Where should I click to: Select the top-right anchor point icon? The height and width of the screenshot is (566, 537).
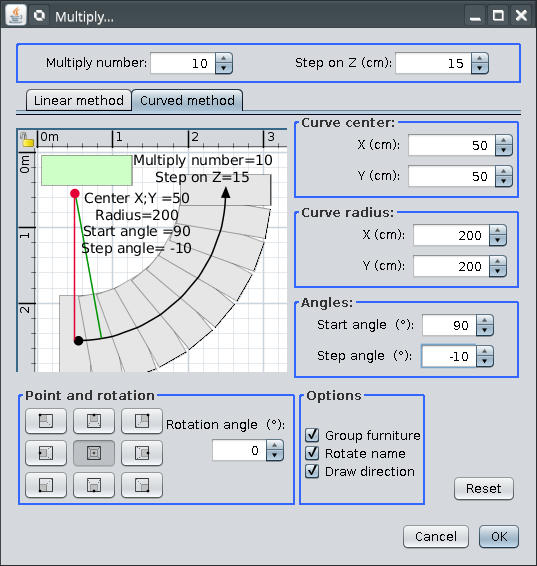tap(142, 421)
